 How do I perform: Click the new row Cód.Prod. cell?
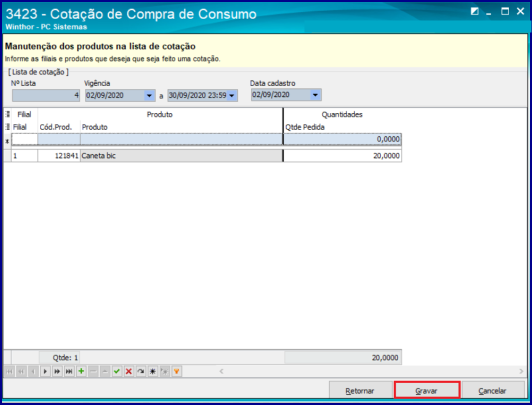pos(59,139)
